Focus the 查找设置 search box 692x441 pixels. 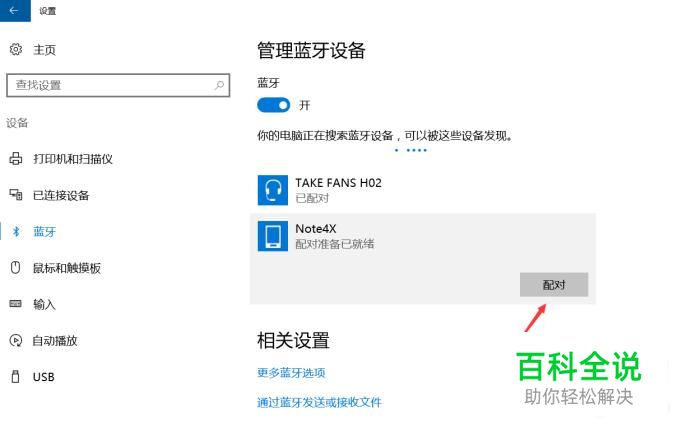click(x=118, y=85)
